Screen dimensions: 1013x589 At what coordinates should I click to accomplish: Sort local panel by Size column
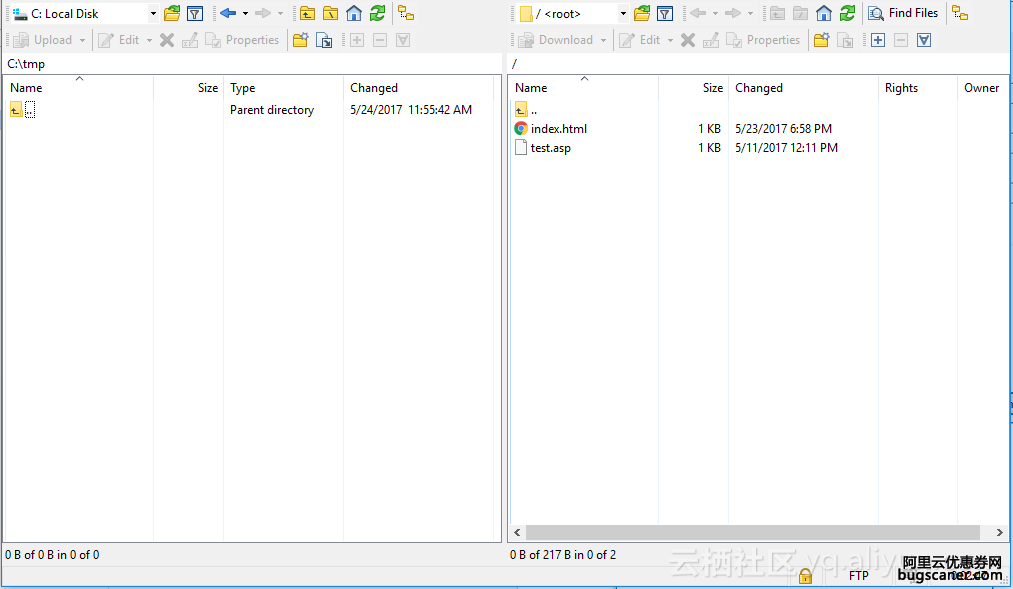click(188, 88)
